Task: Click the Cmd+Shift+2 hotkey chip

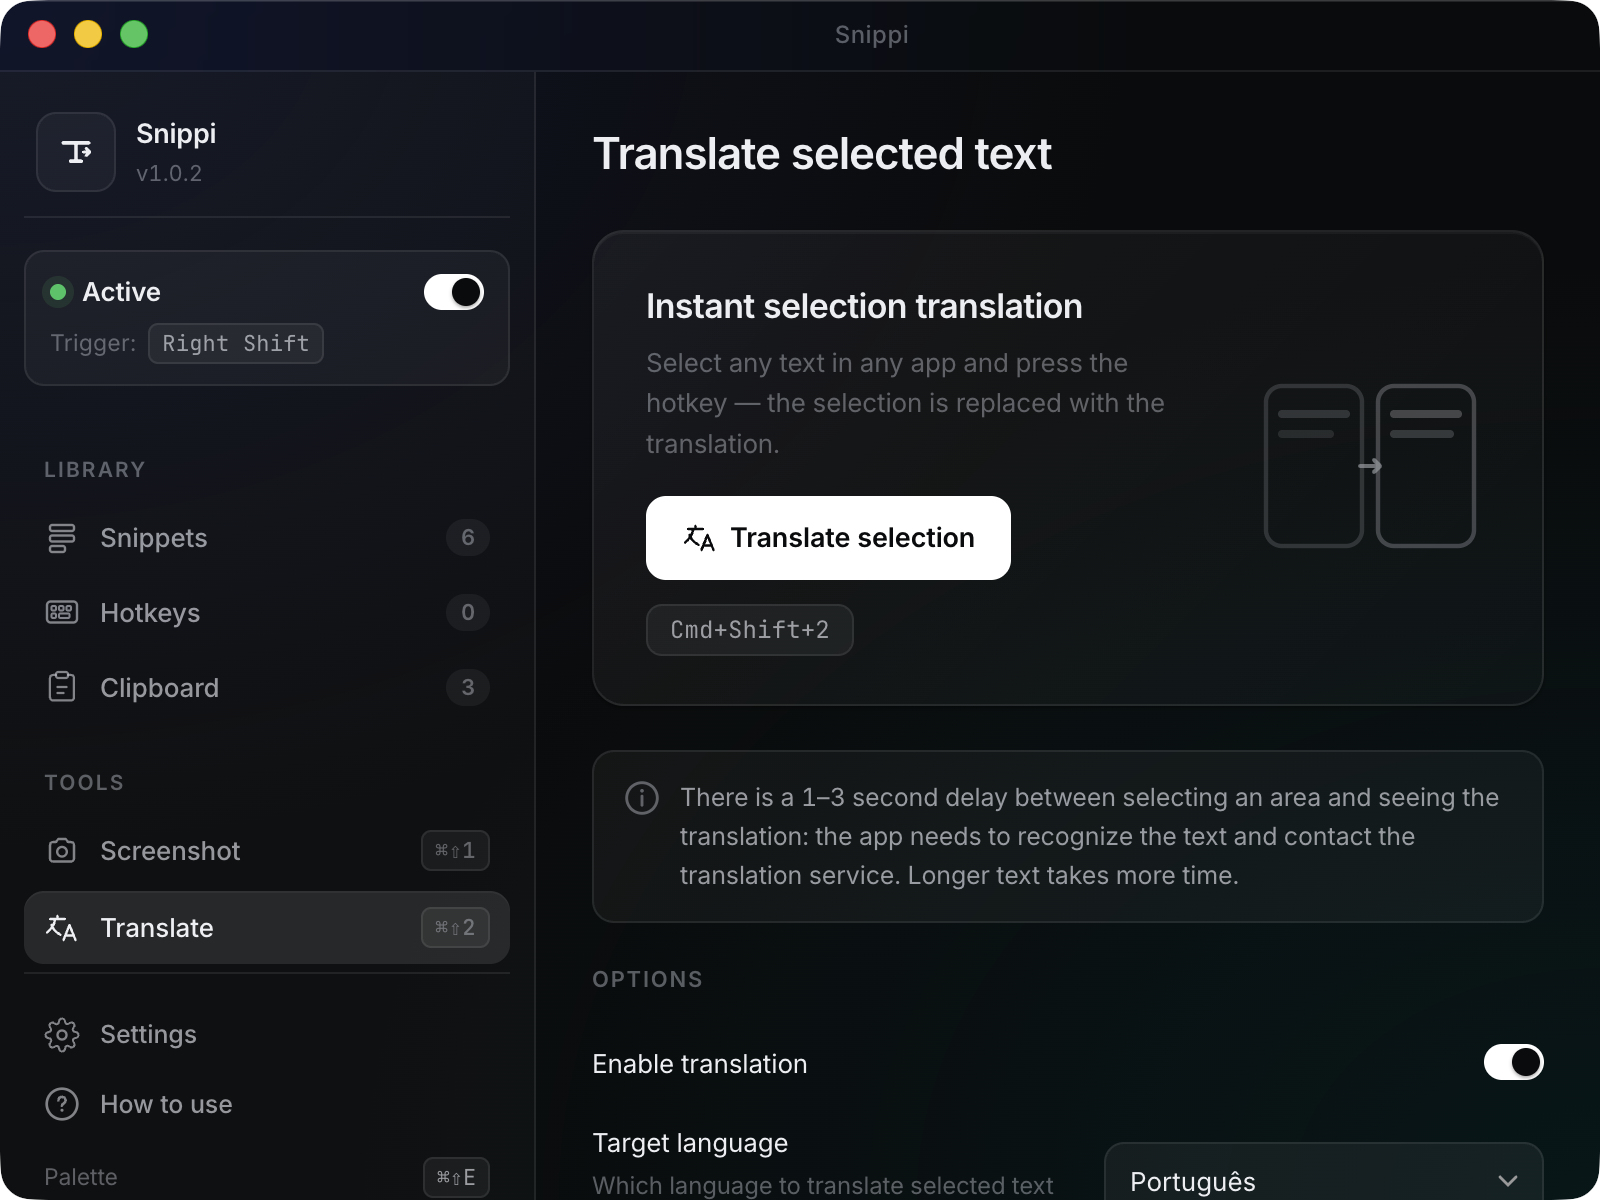Action: [750, 630]
